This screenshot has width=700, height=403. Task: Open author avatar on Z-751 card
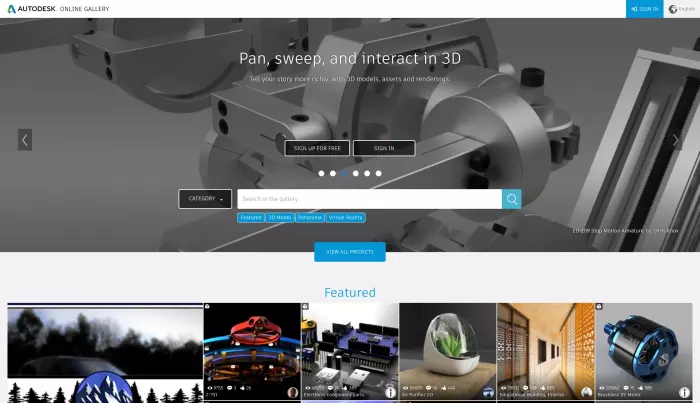[293, 392]
